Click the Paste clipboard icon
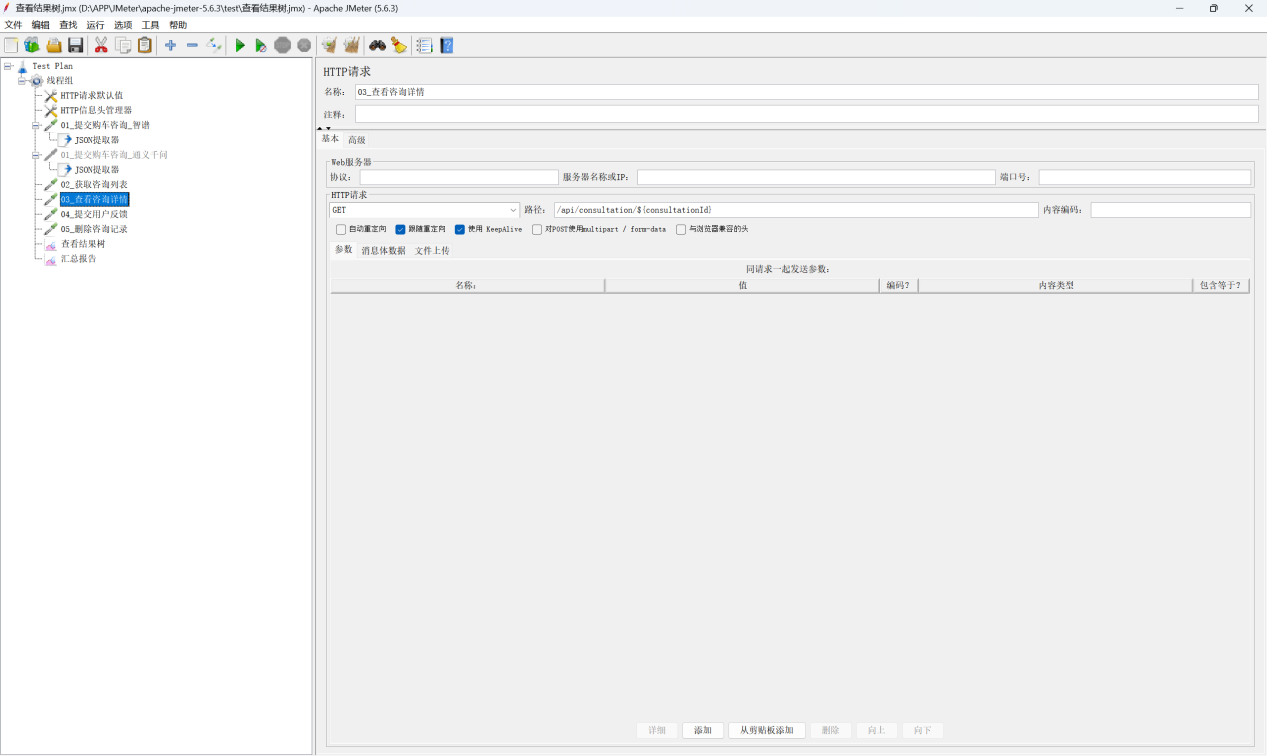The image size is (1267, 756). pyautogui.click(x=145, y=45)
